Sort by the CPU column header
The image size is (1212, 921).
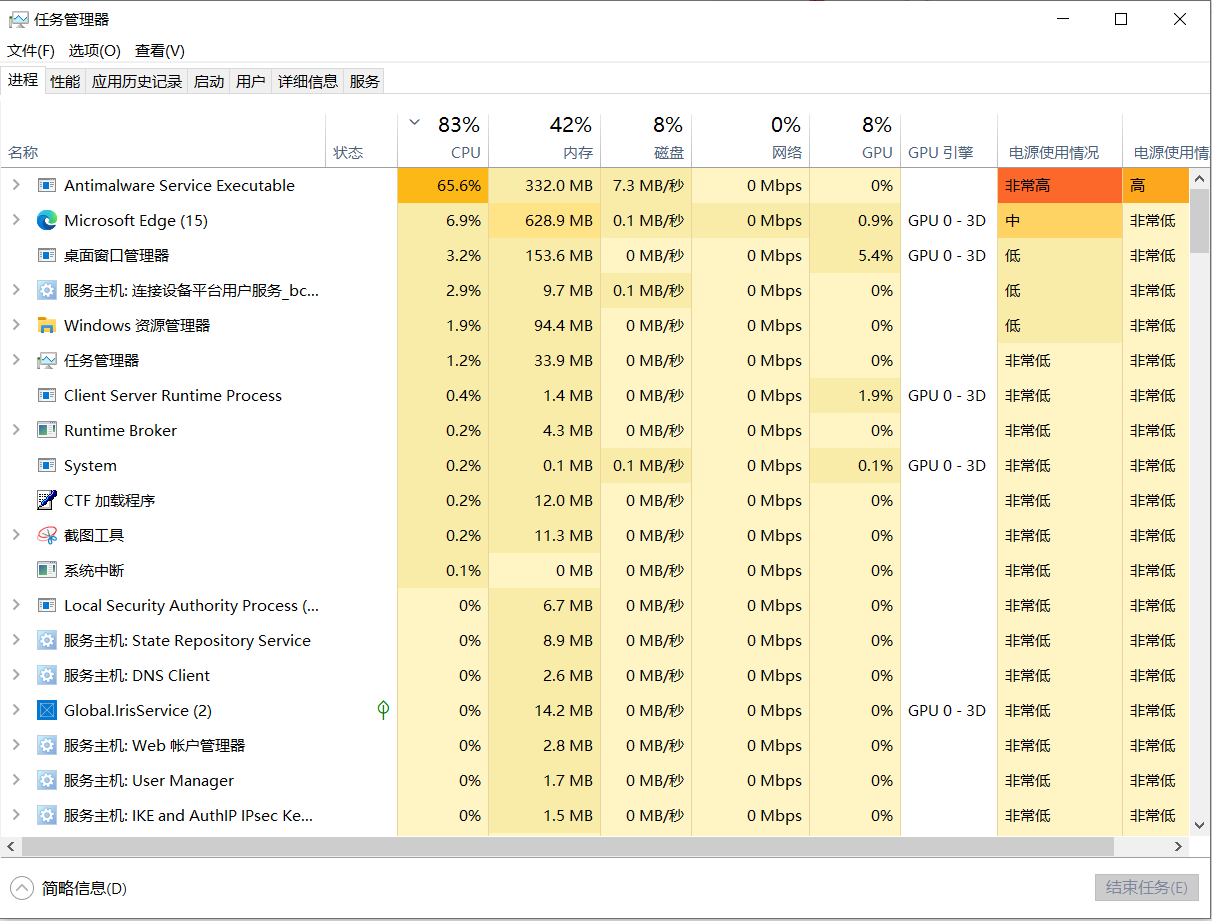[443, 138]
